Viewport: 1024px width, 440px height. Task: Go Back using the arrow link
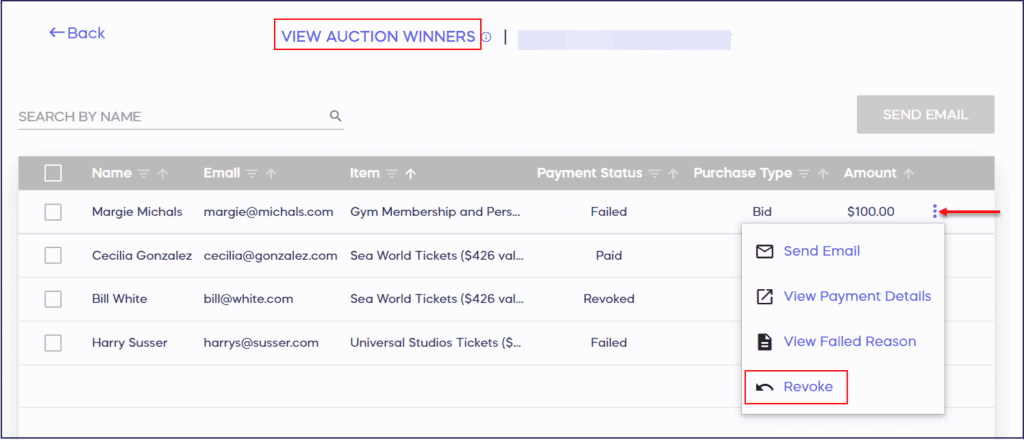coord(77,33)
